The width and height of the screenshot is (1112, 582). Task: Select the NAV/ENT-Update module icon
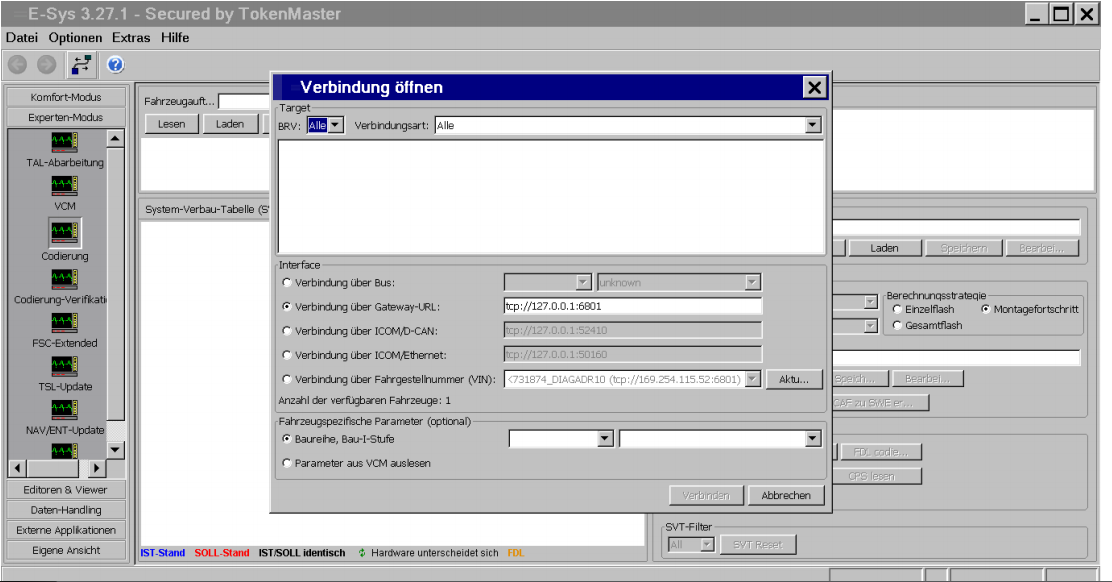pyautogui.click(x=65, y=410)
